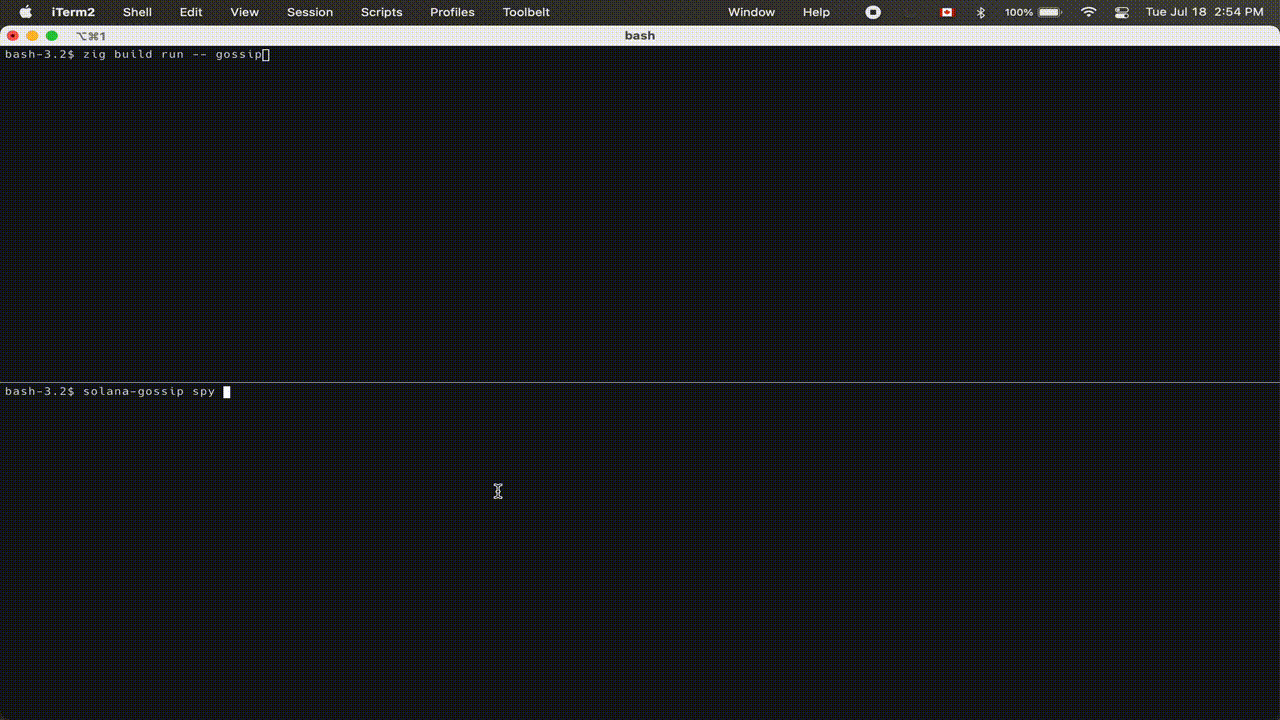1280x720 pixels.
Task: Open the iTerm2 application menu
Action: (x=73, y=12)
